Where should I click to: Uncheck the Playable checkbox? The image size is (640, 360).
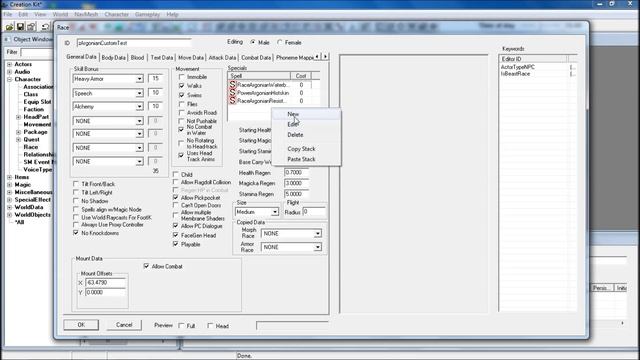176,244
